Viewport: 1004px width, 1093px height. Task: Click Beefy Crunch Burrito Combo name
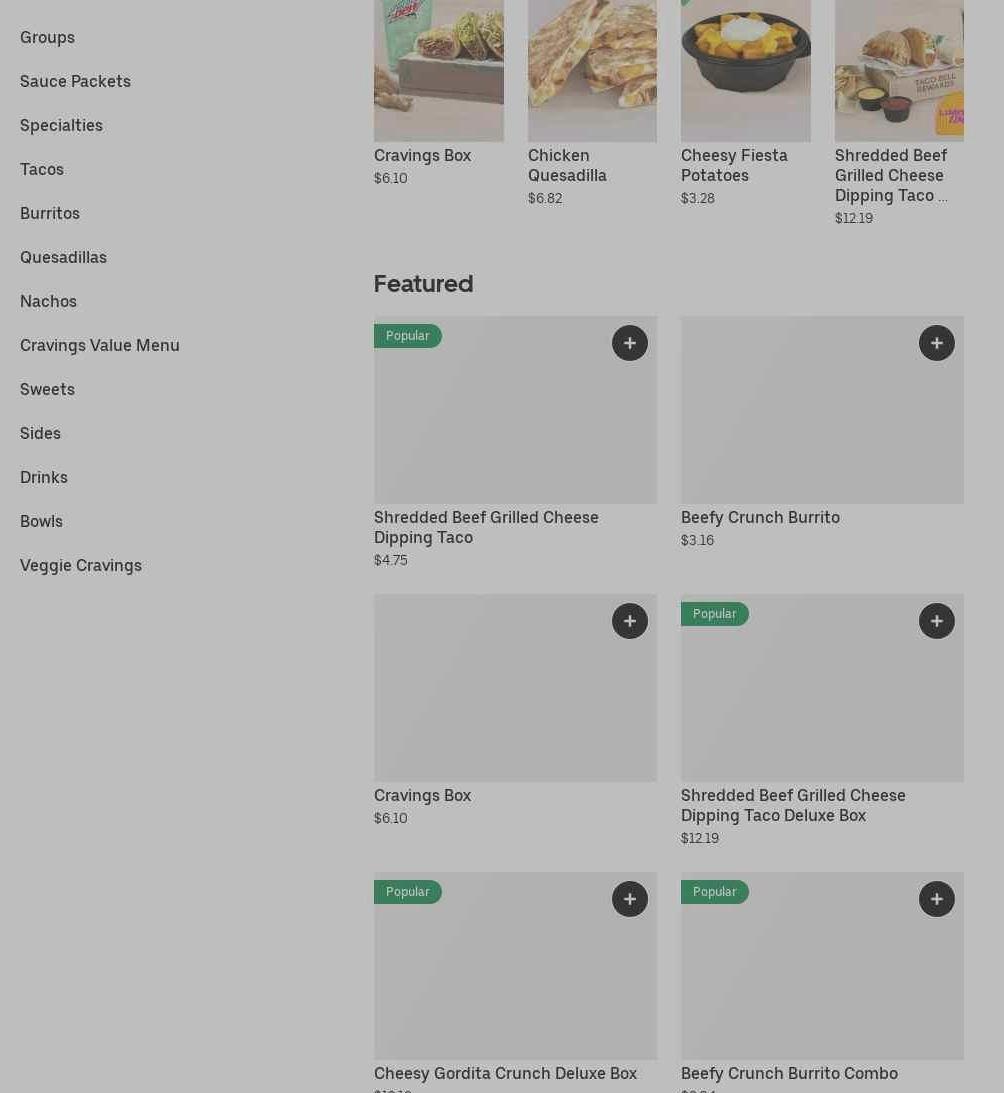pyautogui.click(x=789, y=1073)
